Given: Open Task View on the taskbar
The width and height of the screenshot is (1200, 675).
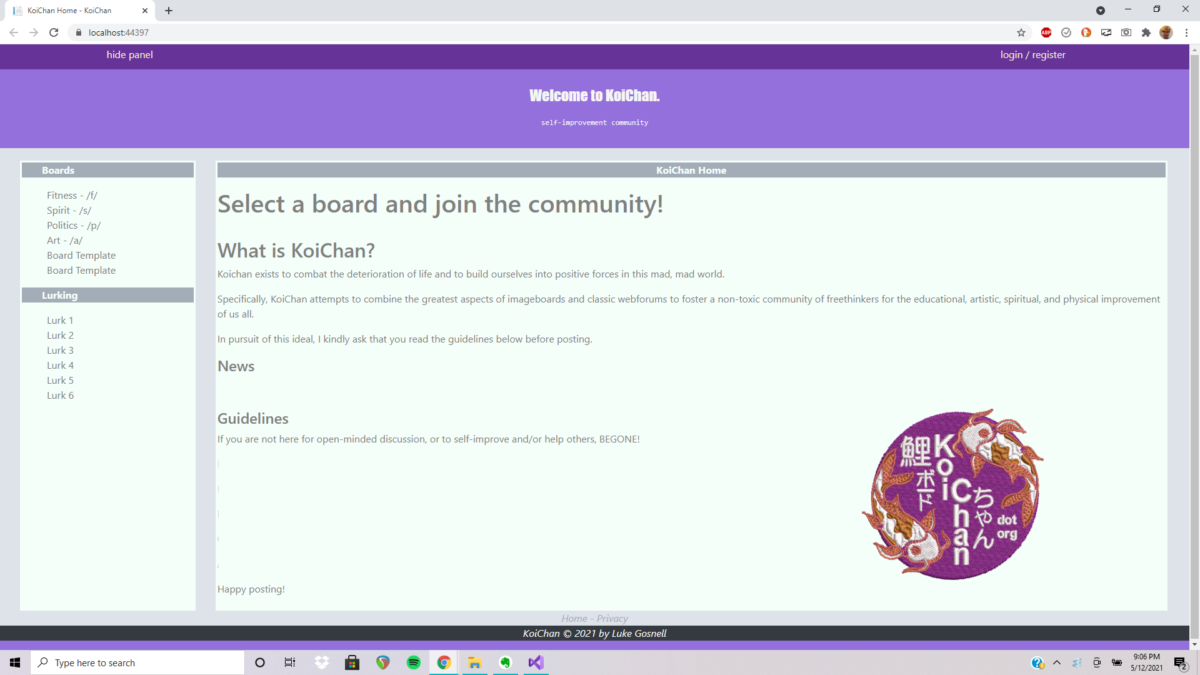Looking at the screenshot, I should [290, 662].
